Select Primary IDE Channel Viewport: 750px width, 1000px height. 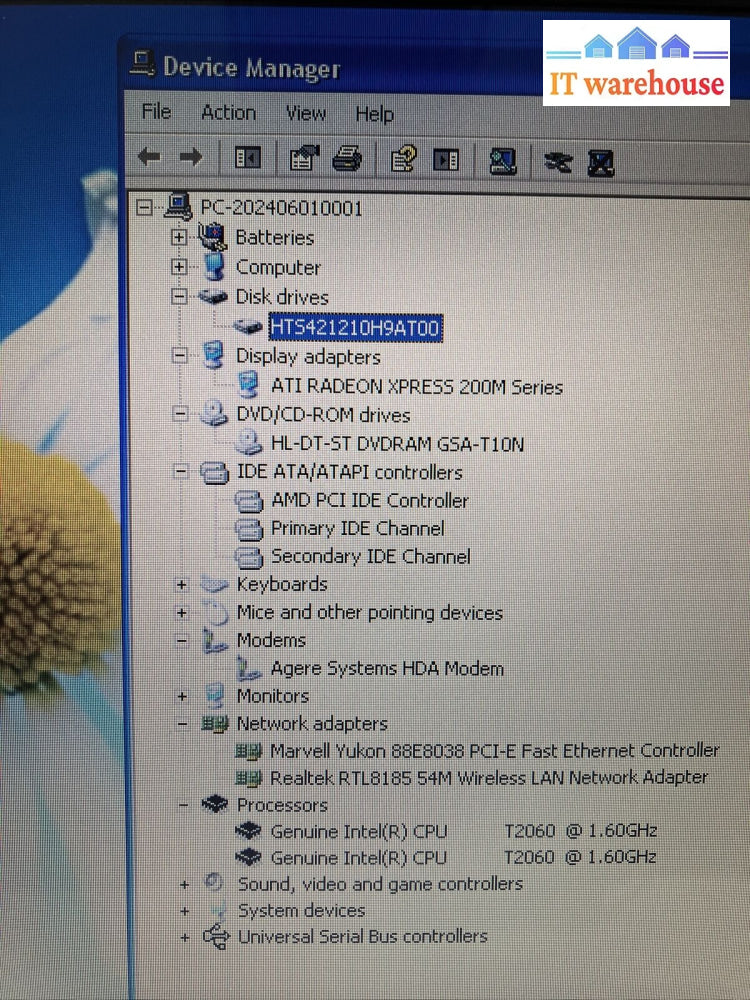pyautogui.click(x=358, y=528)
